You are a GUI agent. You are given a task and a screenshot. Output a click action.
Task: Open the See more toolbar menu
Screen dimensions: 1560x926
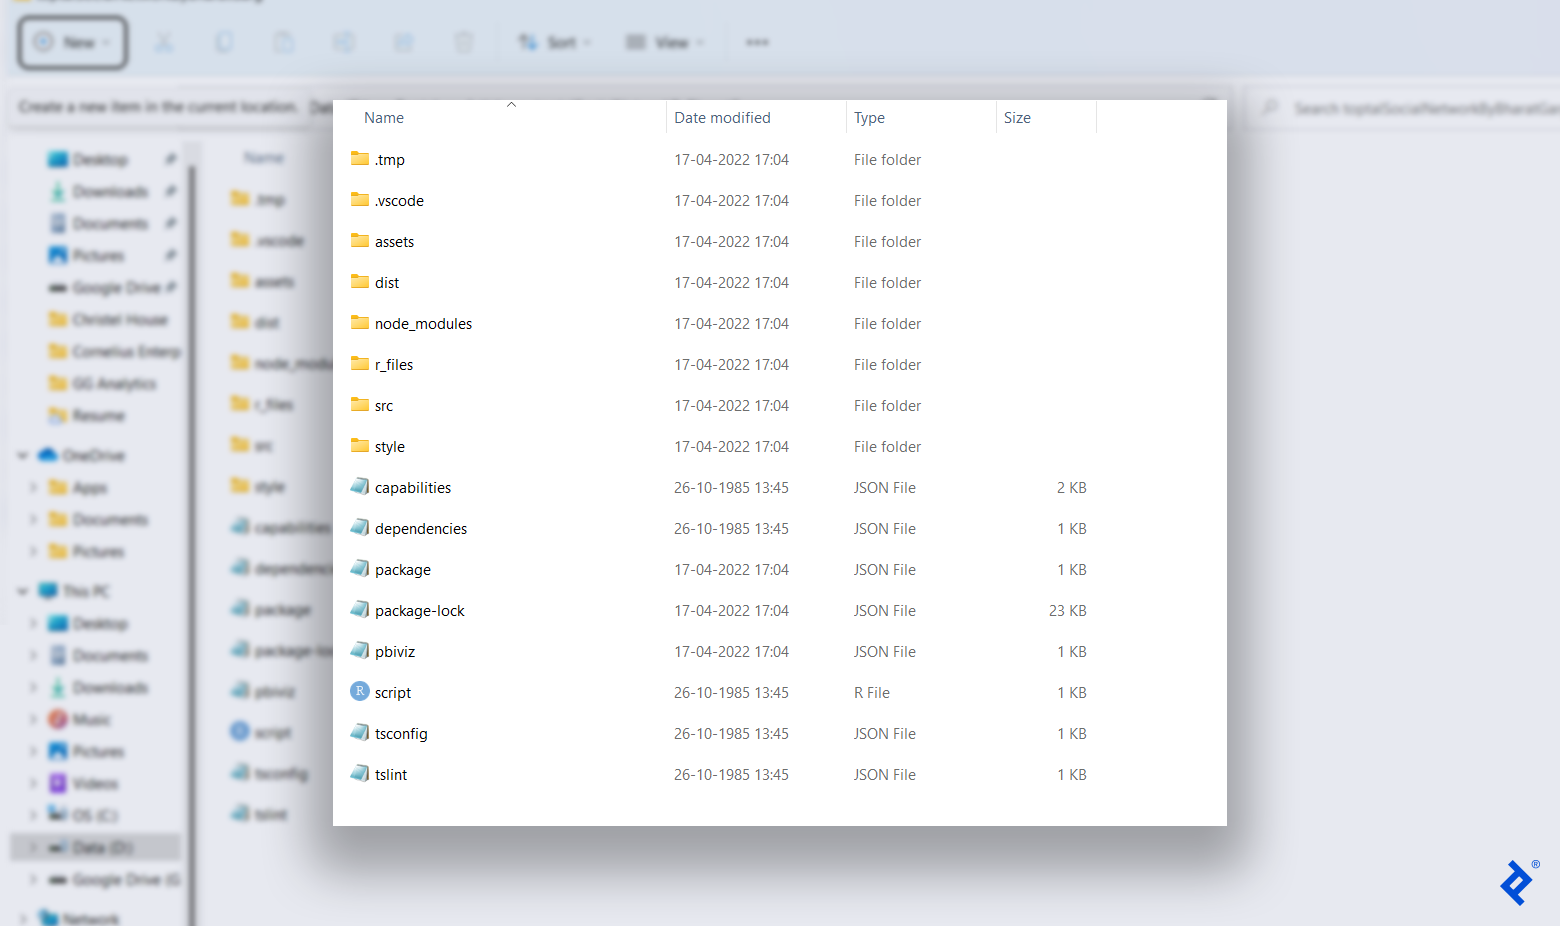click(x=757, y=42)
